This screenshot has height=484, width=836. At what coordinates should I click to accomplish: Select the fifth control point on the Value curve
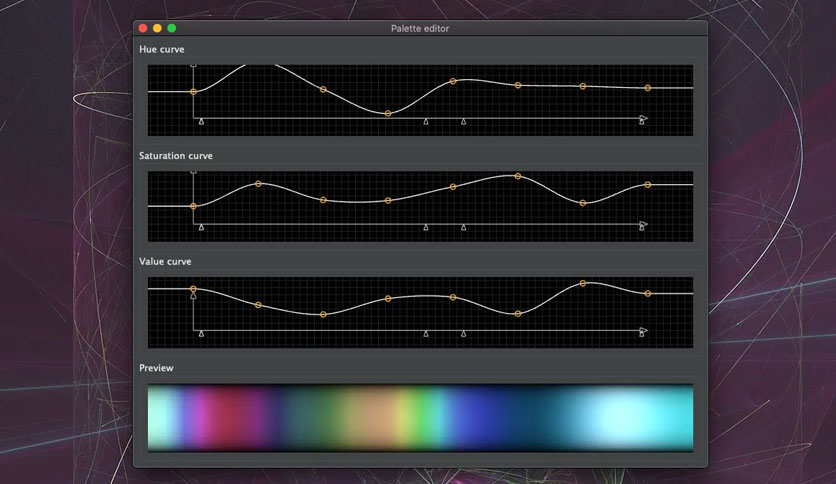click(x=453, y=297)
